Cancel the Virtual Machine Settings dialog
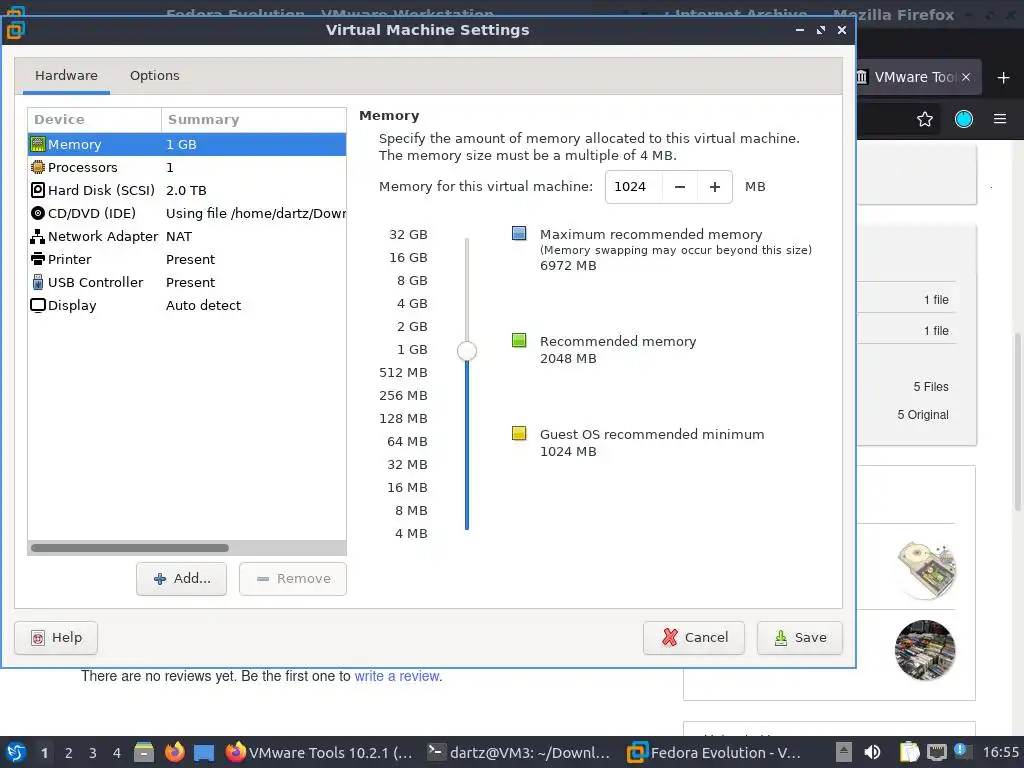 (694, 637)
